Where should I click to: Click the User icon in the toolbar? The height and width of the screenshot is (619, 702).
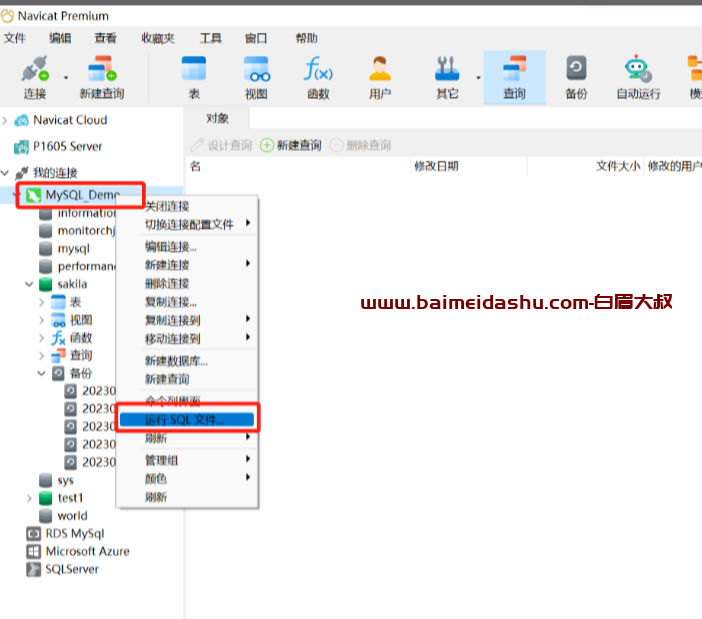click(x=380, y=68)
